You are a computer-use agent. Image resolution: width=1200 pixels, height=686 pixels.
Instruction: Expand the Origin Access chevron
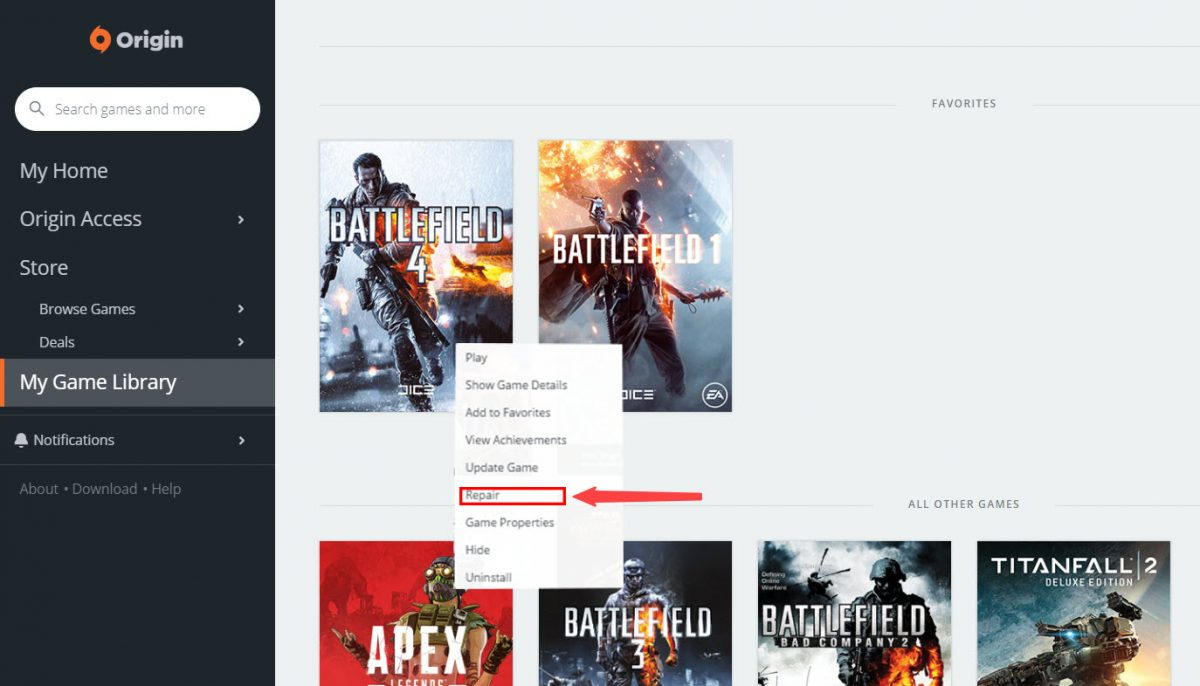coord(241,219)
